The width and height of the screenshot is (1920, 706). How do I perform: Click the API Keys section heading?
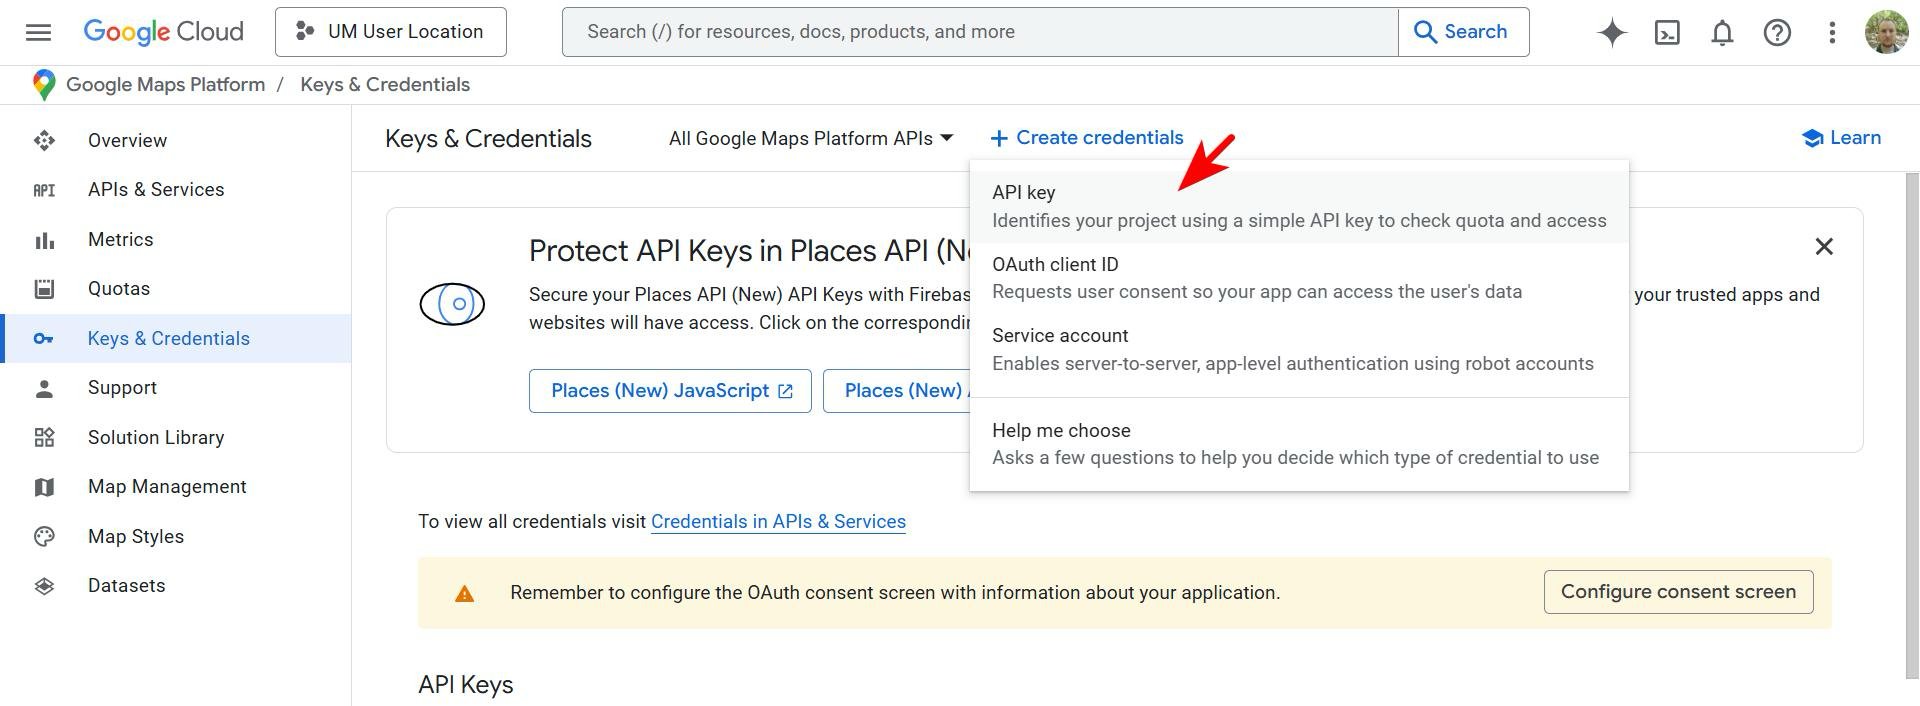click(466, 685)
